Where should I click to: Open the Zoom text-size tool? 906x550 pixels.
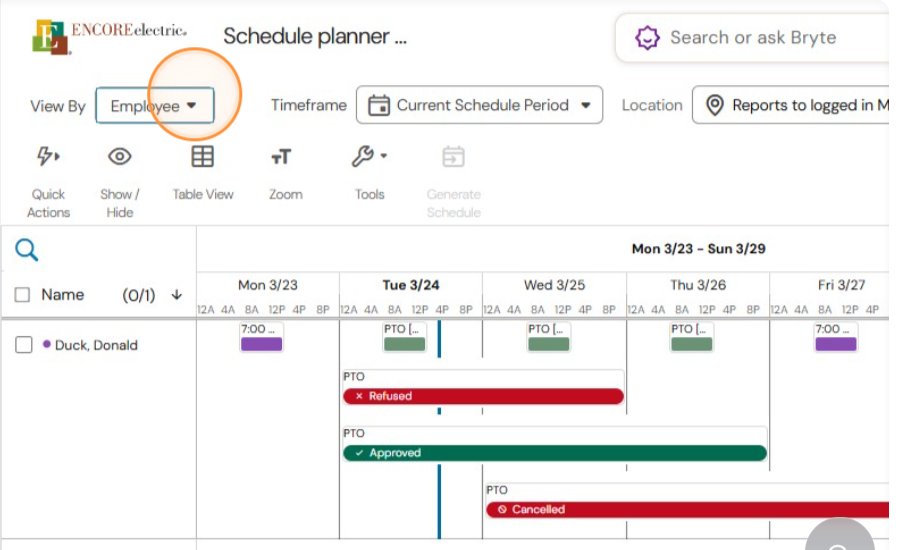coord(281,157)
